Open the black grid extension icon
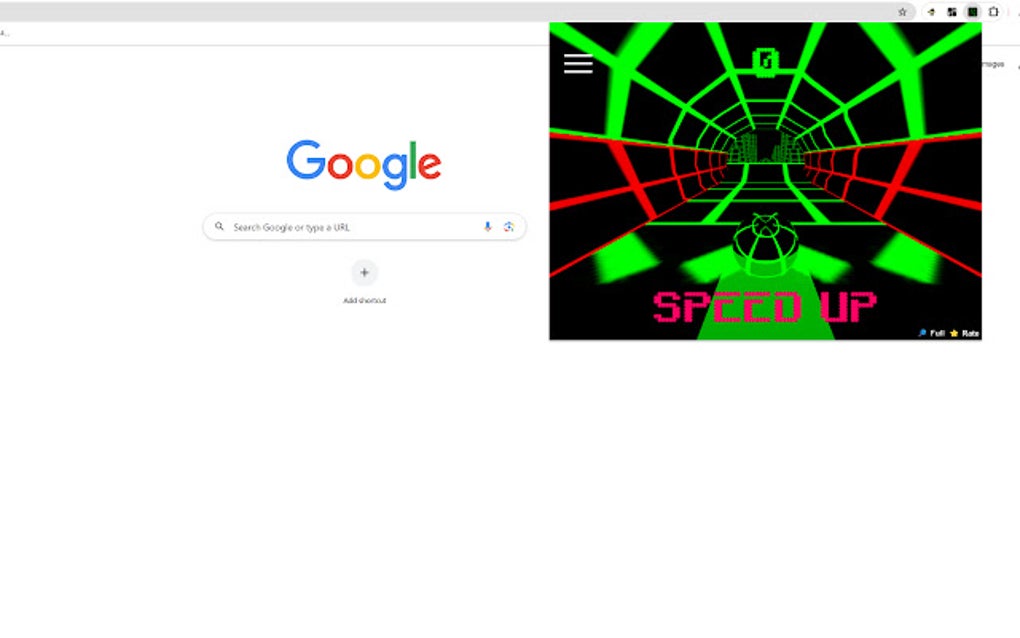This screenshot has height=638, width=1020. pos(952,12)
